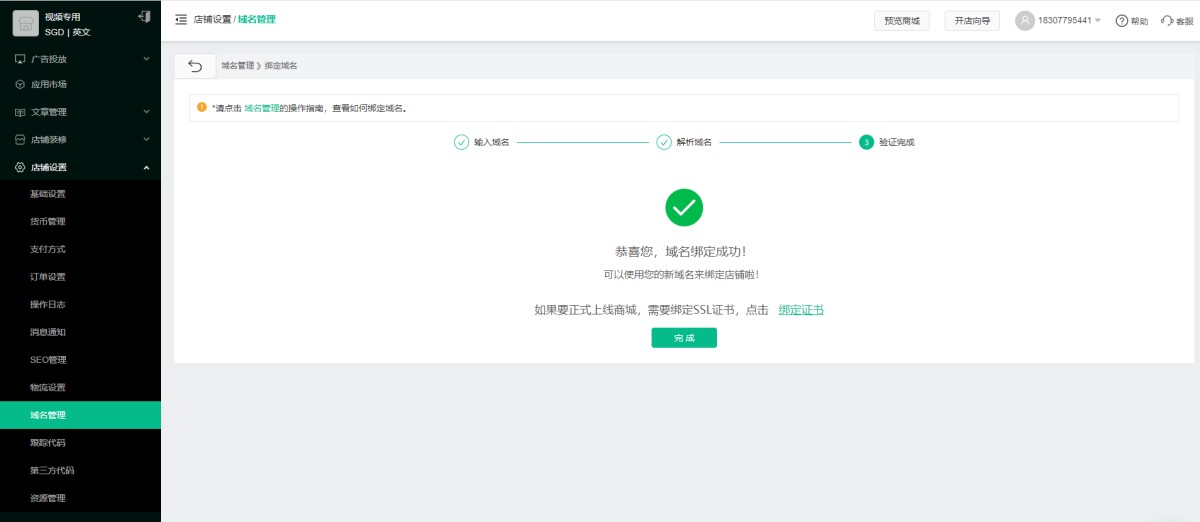Image resolution: width=1200 pixels, height=522 pixels.
Task: Click the 预览商城 button
Action: click(x=902, y=21)
